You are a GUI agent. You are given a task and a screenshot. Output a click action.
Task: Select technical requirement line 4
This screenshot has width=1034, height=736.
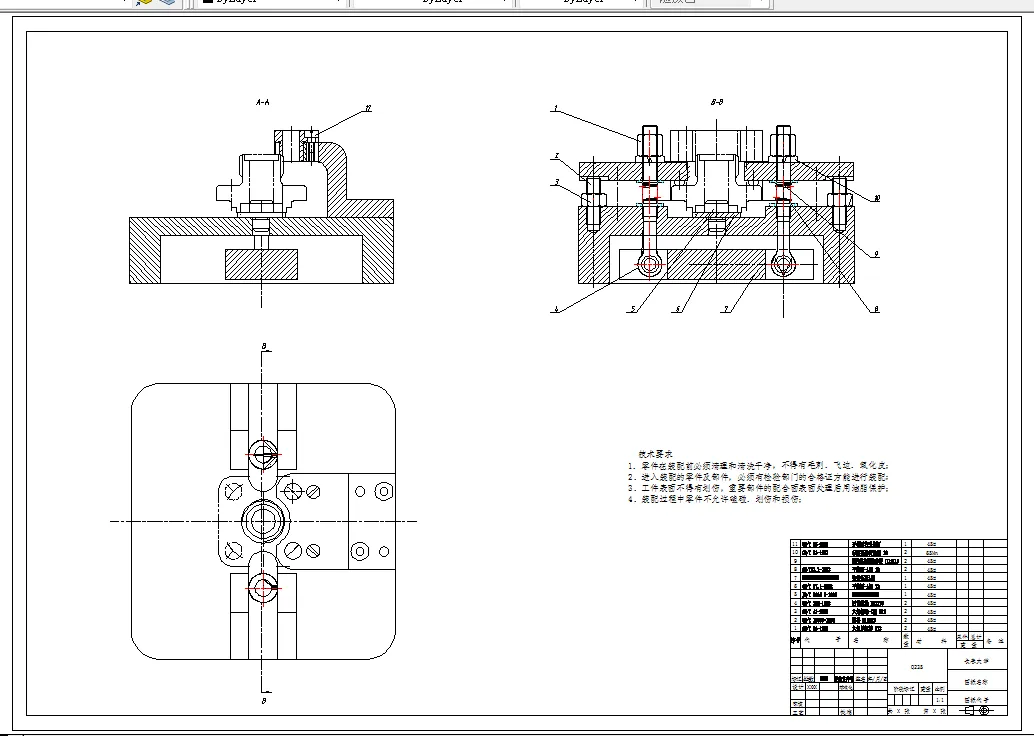(x=715, y=499)
